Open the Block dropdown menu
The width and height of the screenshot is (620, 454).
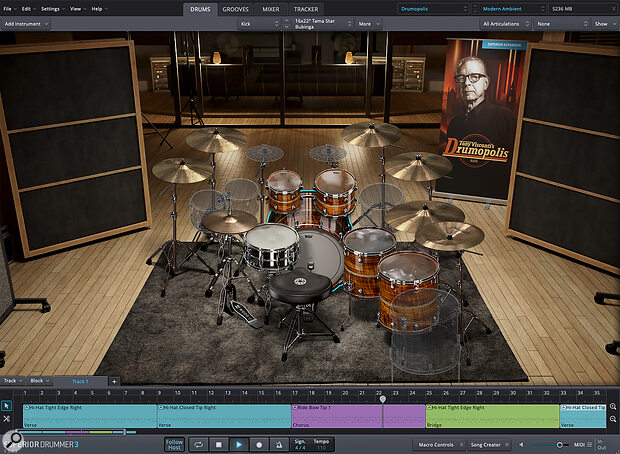coord(40,381)
